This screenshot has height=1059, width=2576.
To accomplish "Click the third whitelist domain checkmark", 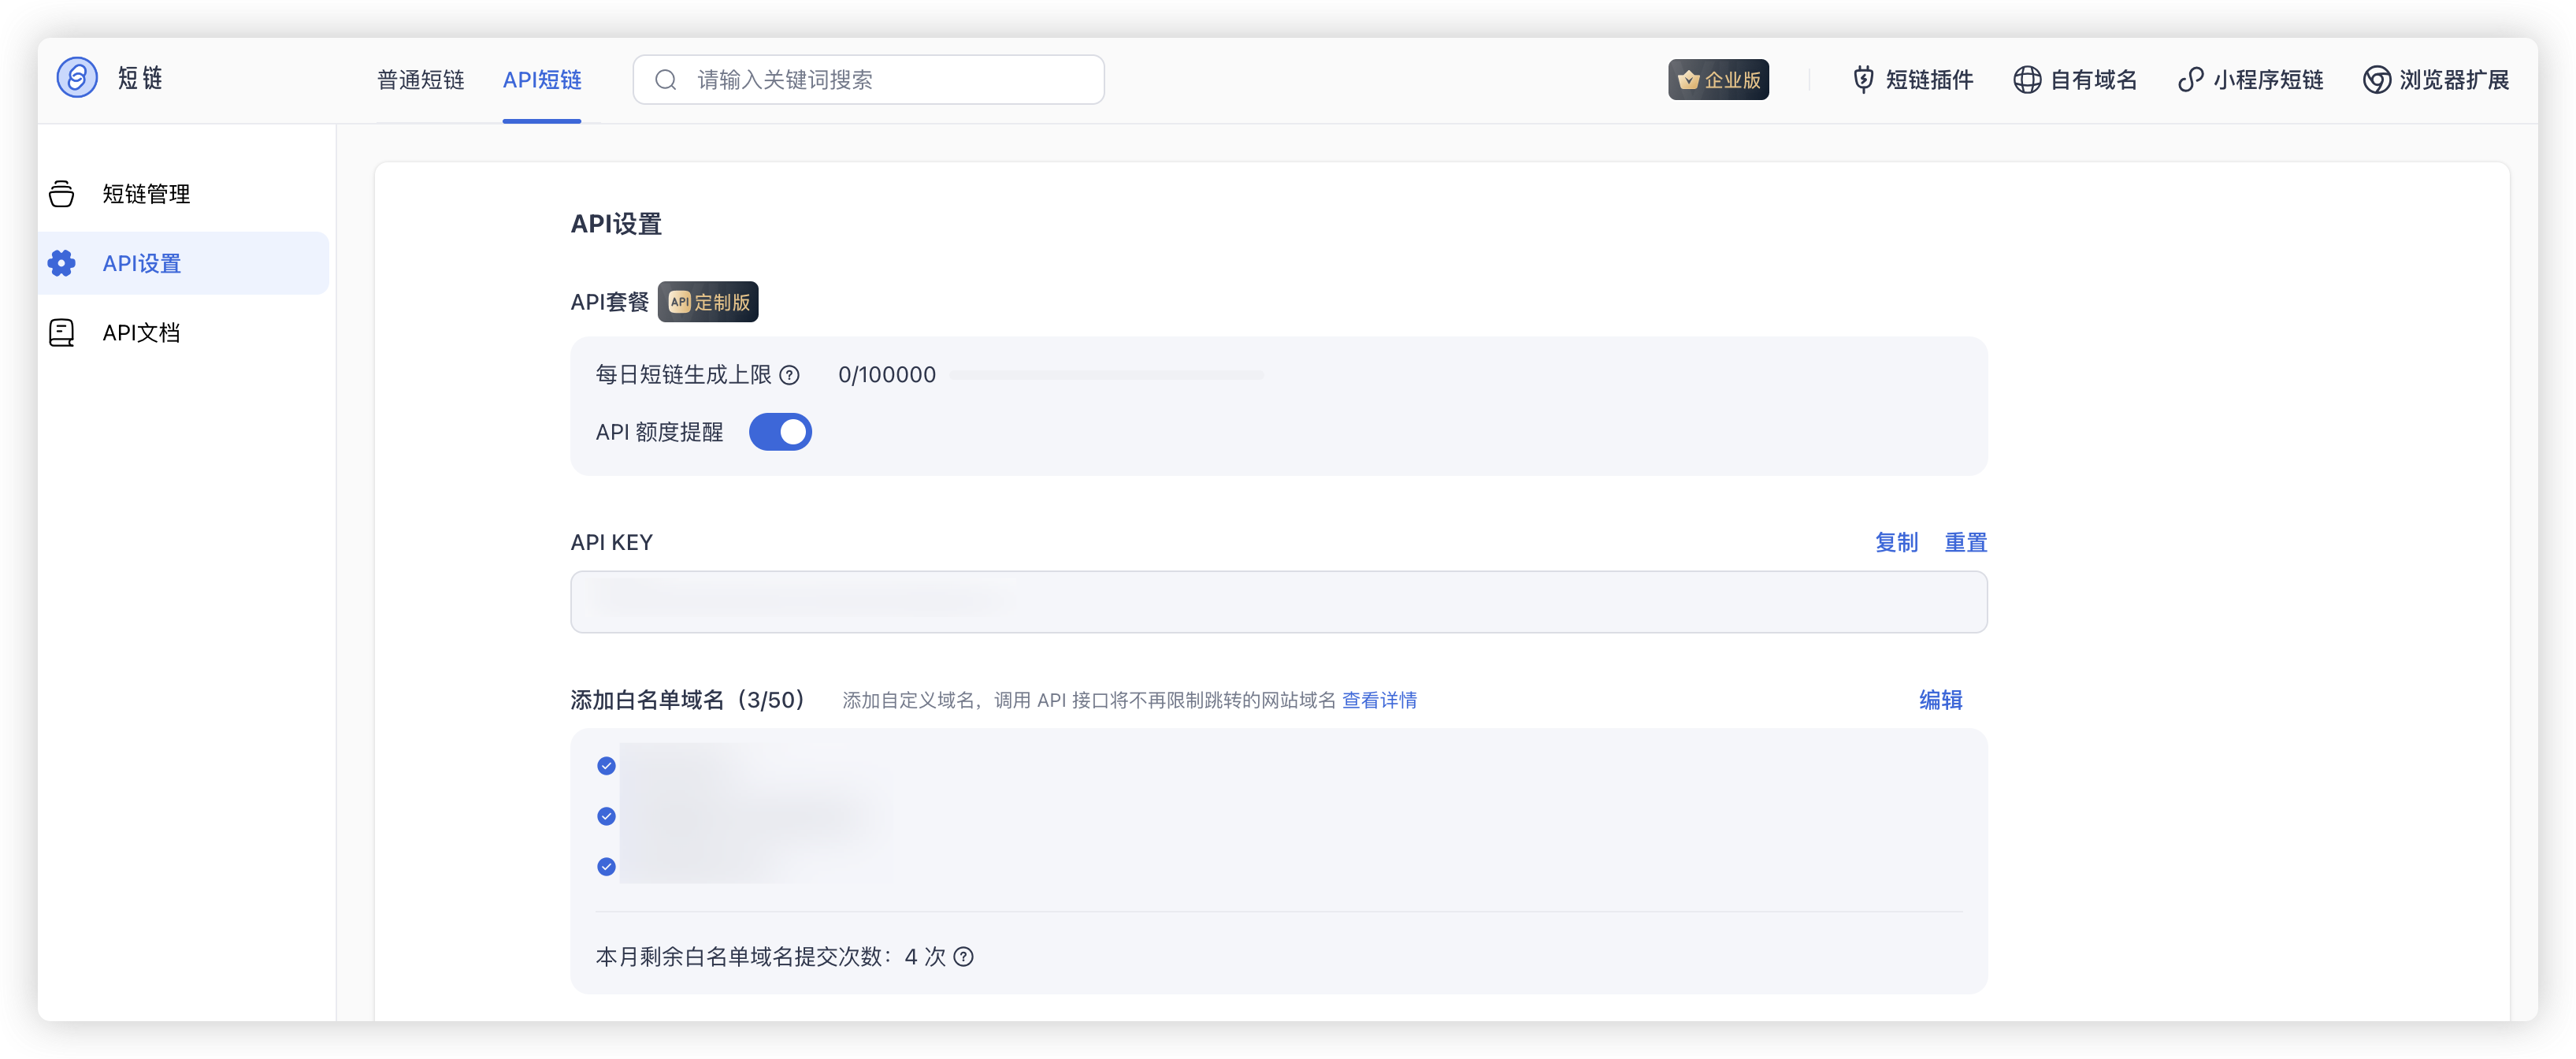I will (x=607, y=867).
